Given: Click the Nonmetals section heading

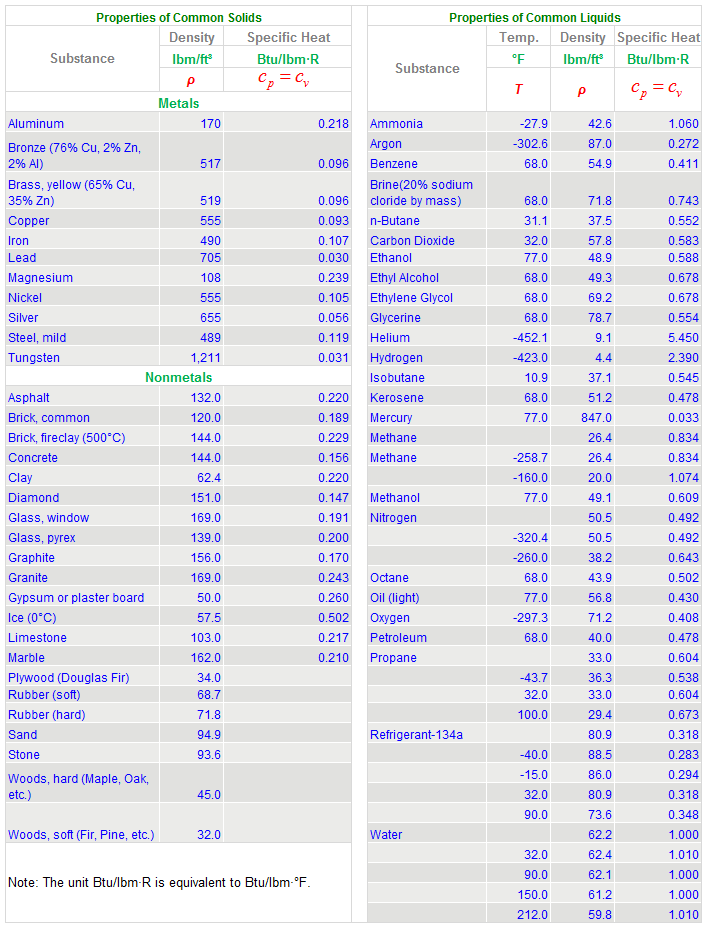Looking at the screenshot, I should tap(179, 377).
